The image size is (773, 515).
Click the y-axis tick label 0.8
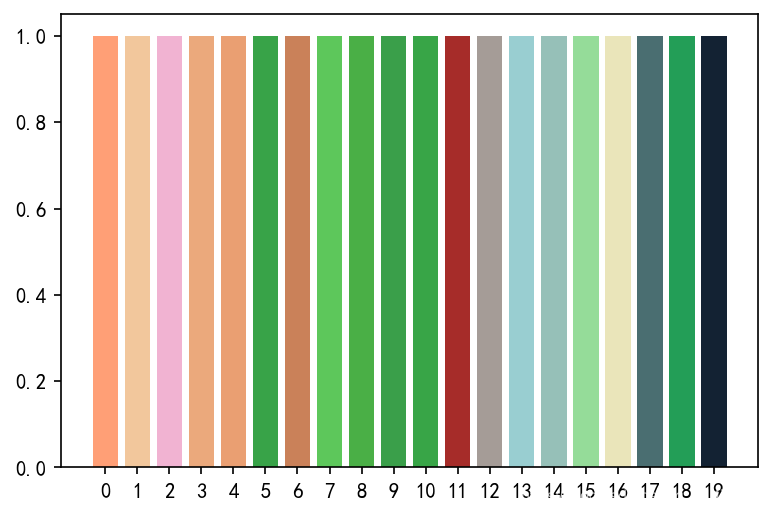(31, 123)
